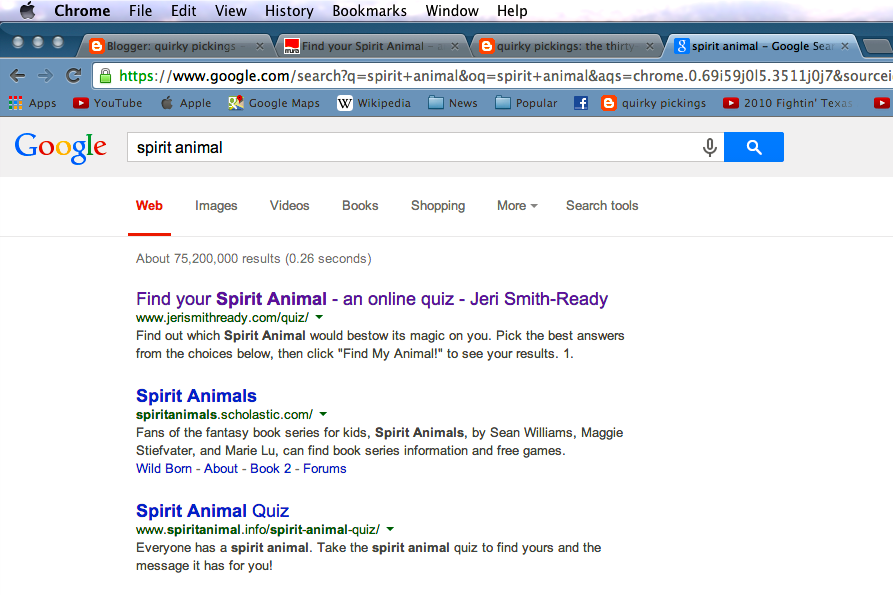
Task: Expand dropdown arrow next to spiritanimal.info URL
Action: [x=390, y=529]
